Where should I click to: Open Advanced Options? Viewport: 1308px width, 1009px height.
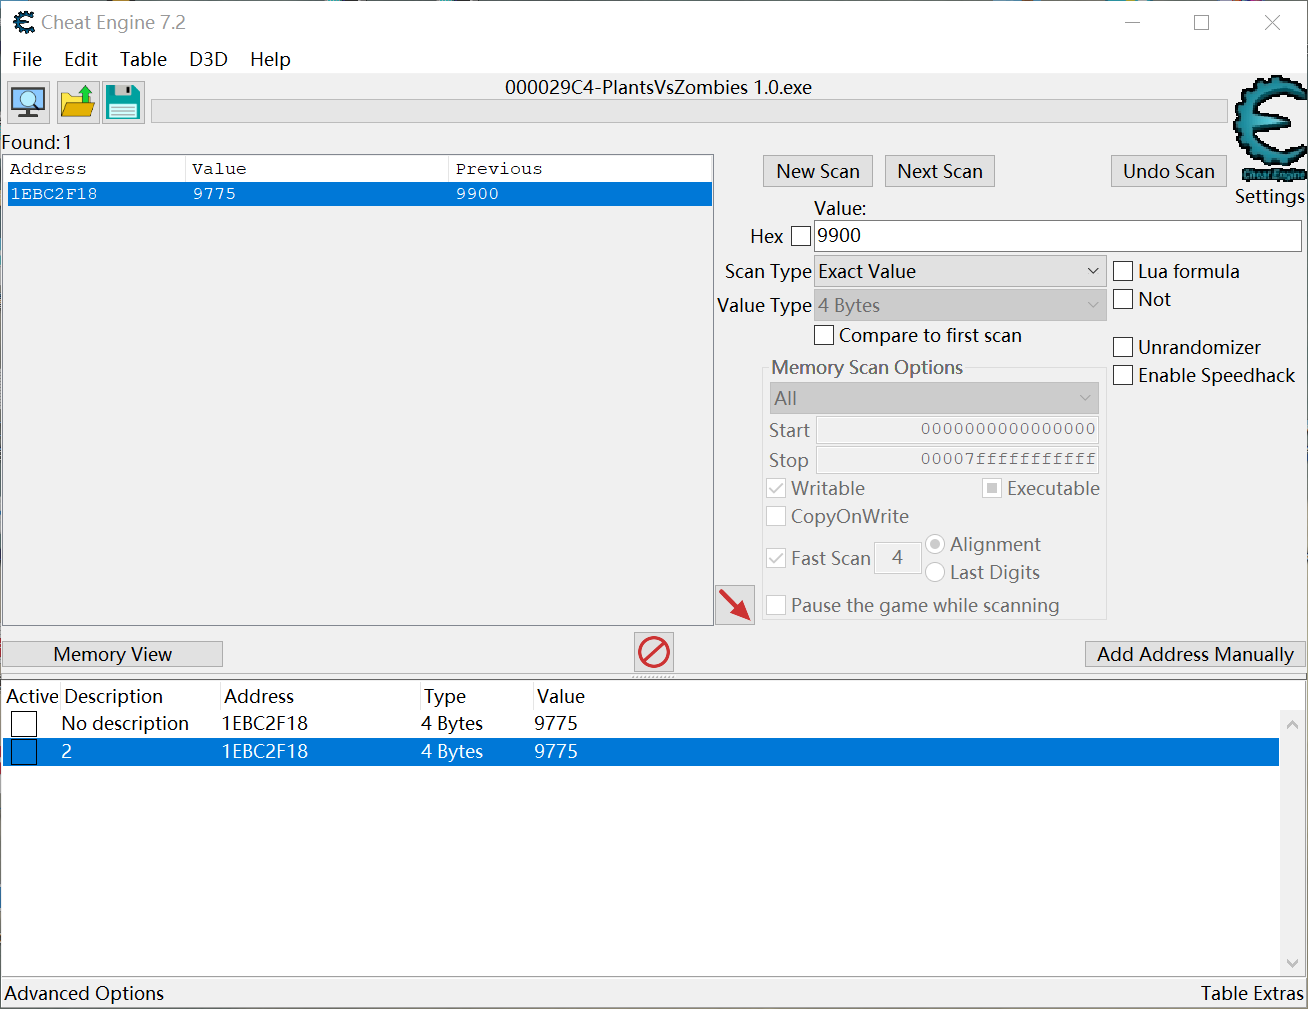pos(84,993)
